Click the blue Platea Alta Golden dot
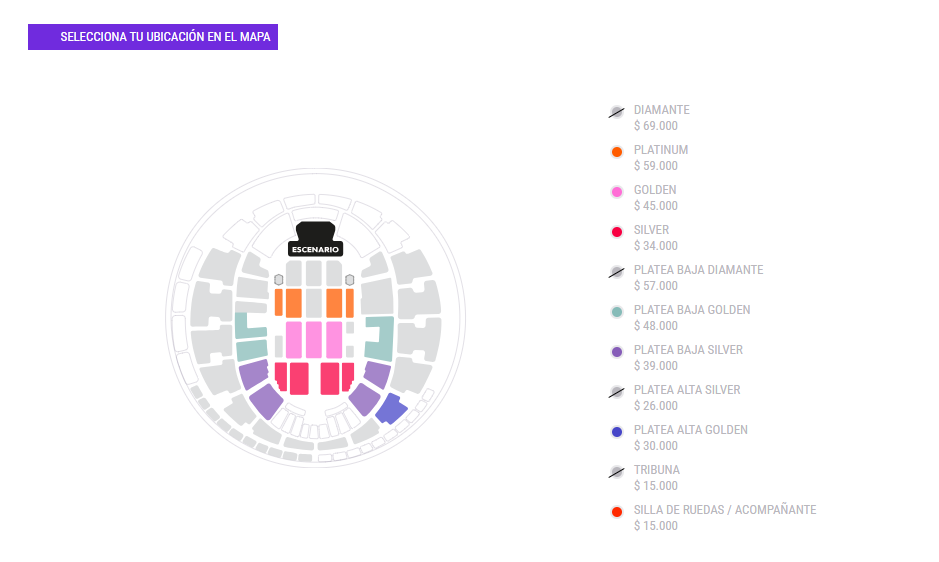The height and width of the screenshot is (562, 939). pos(616,432)
